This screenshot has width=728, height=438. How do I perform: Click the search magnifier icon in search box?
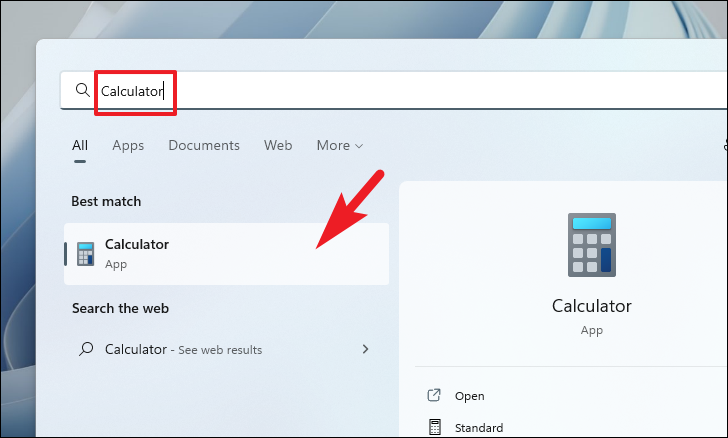83,90
